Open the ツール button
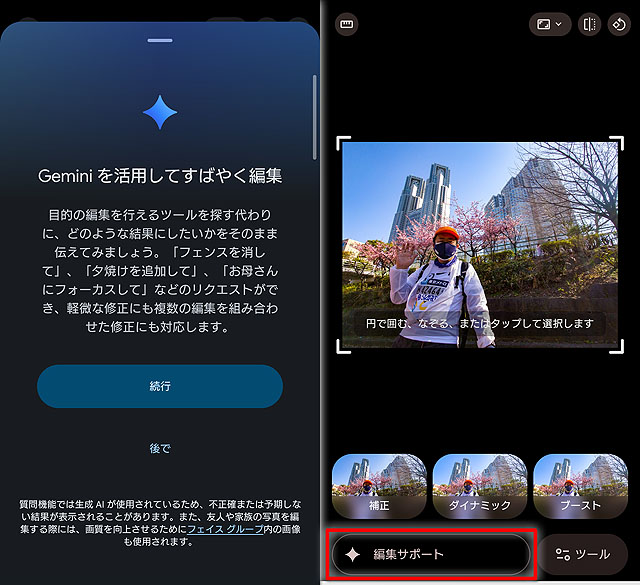The height and width of the screenshot is (585, 640). click(583, 554)
